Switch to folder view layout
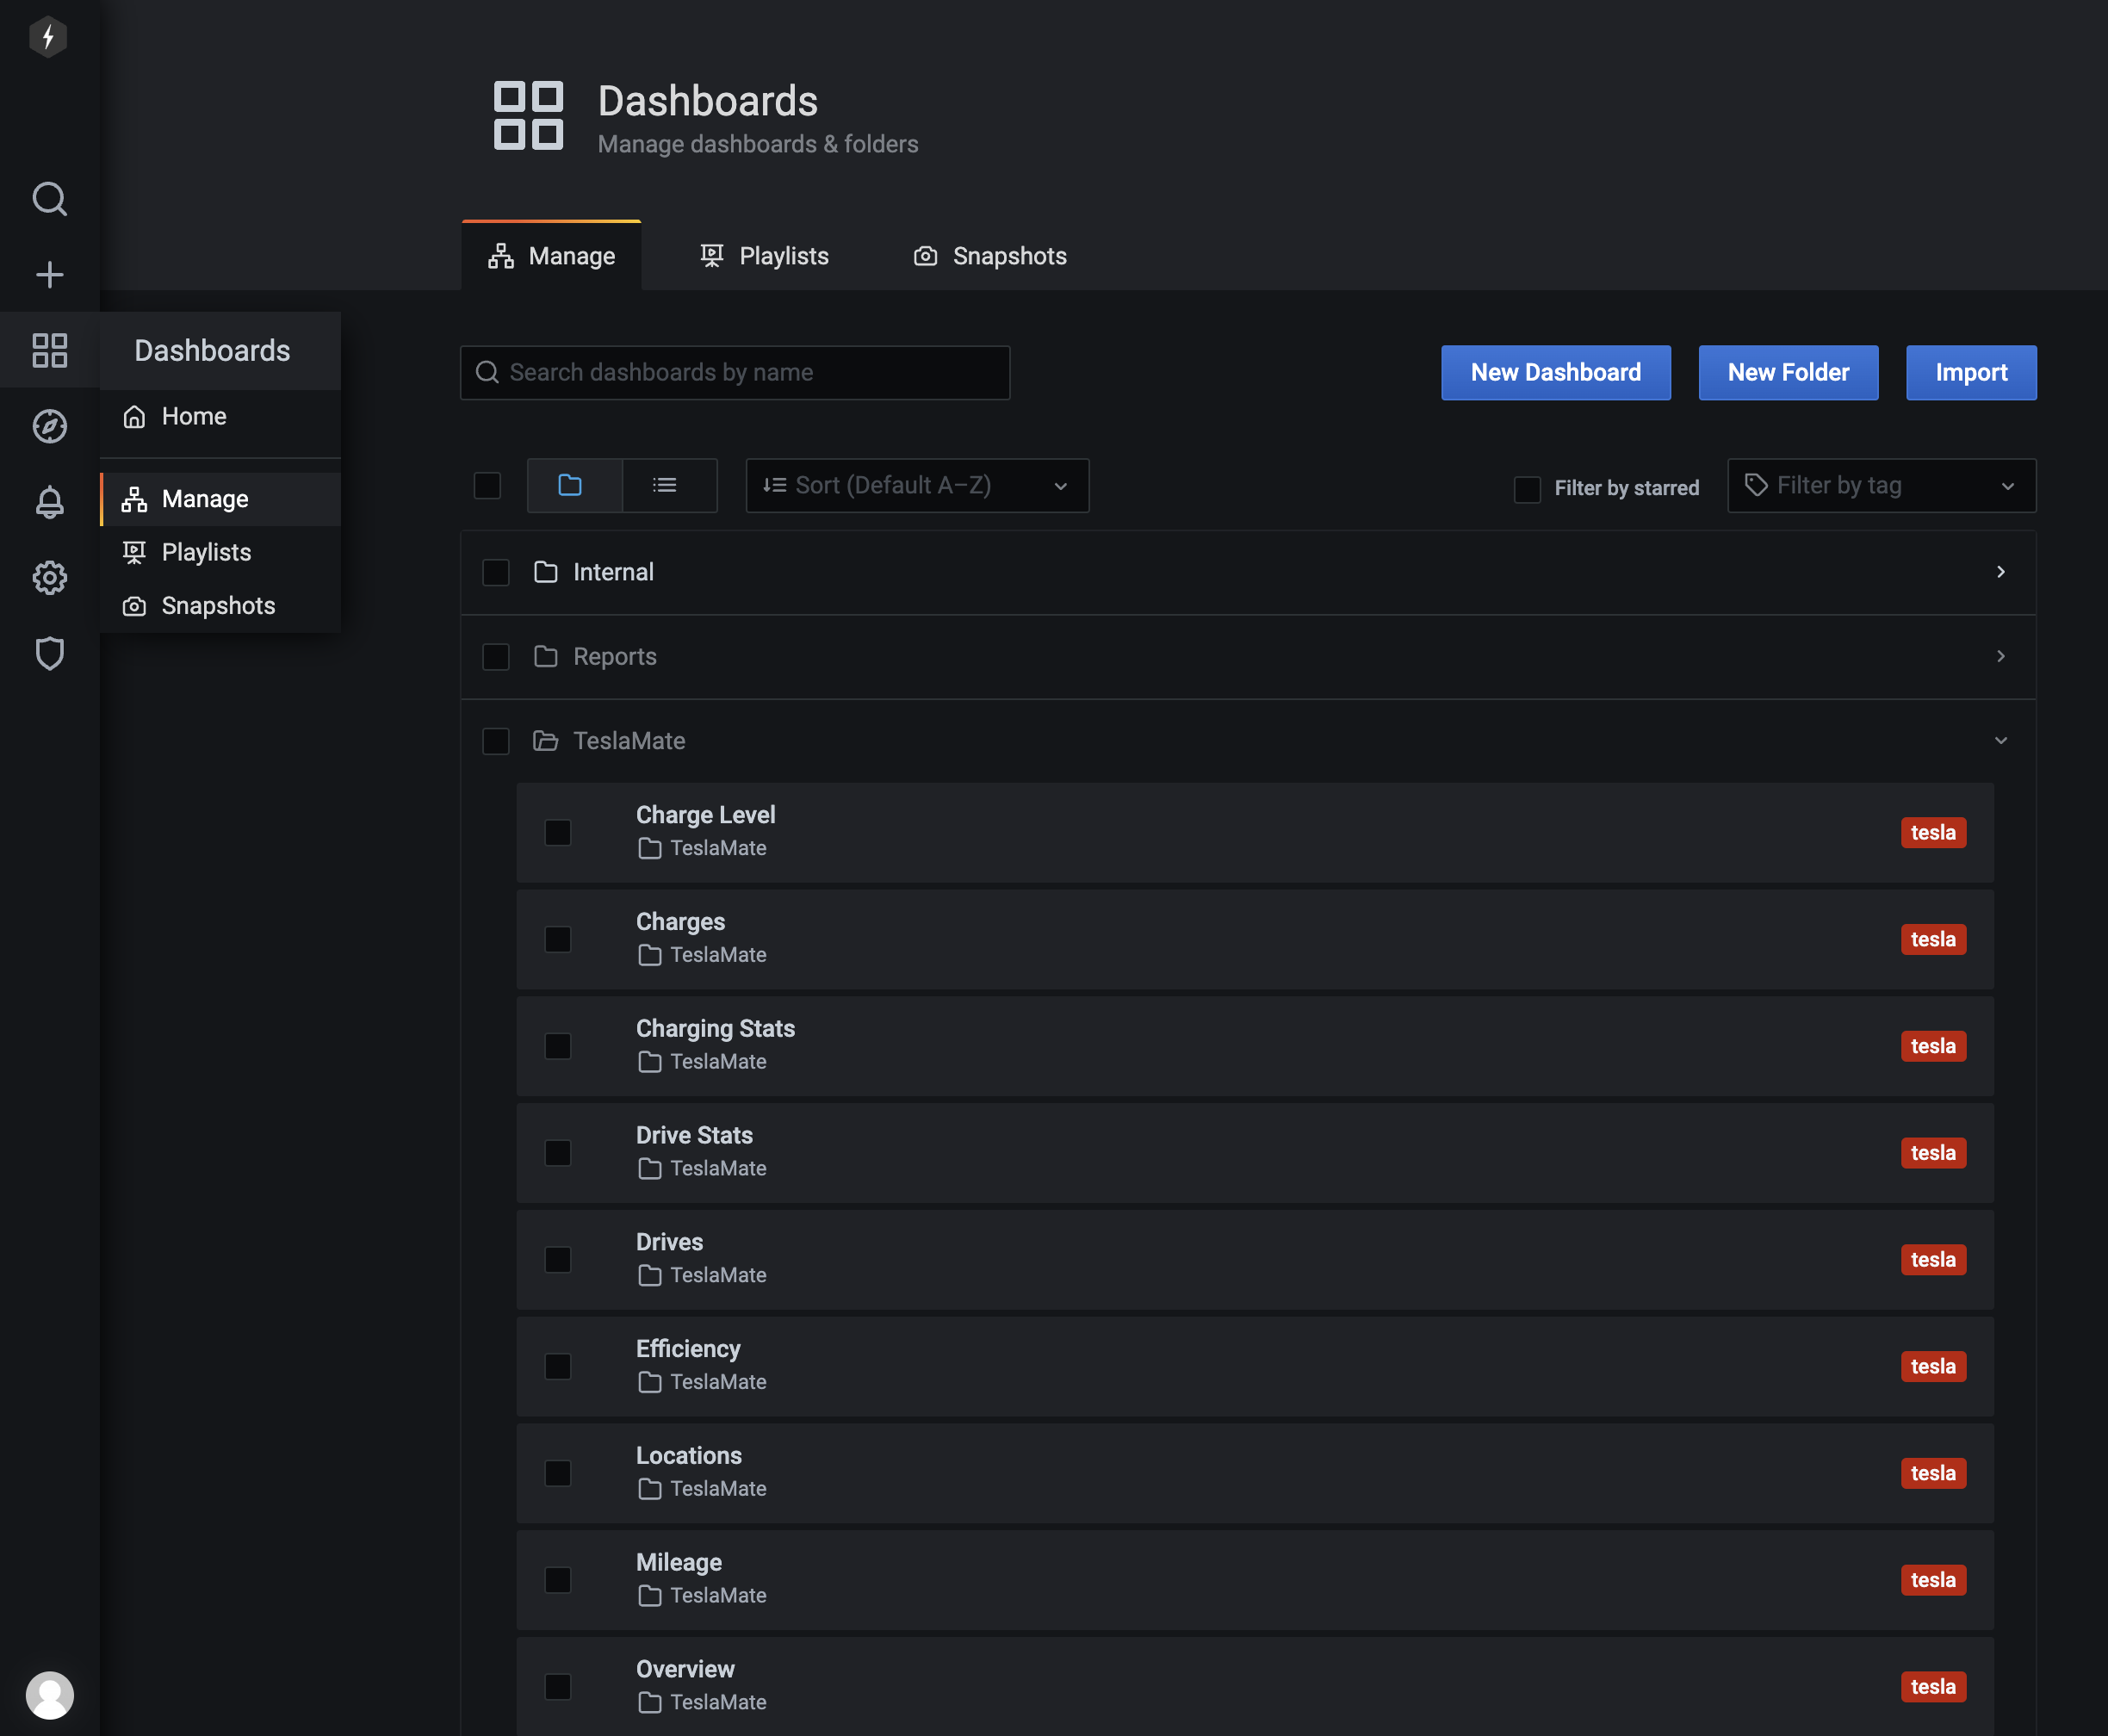The width and height of the screenshot is (2108, 1736). pyautogui.click(x=570, y=485)
